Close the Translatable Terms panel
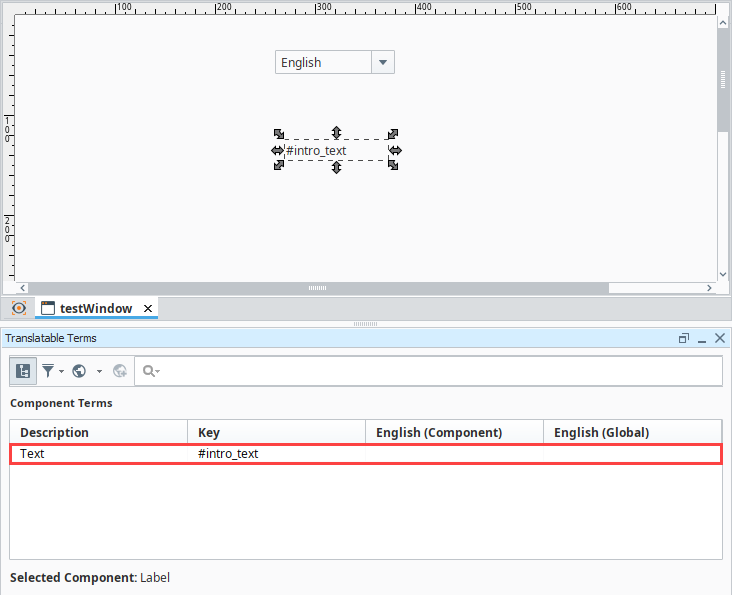The image size is (732, 595). pyautogui.click(x=720, y=339)
